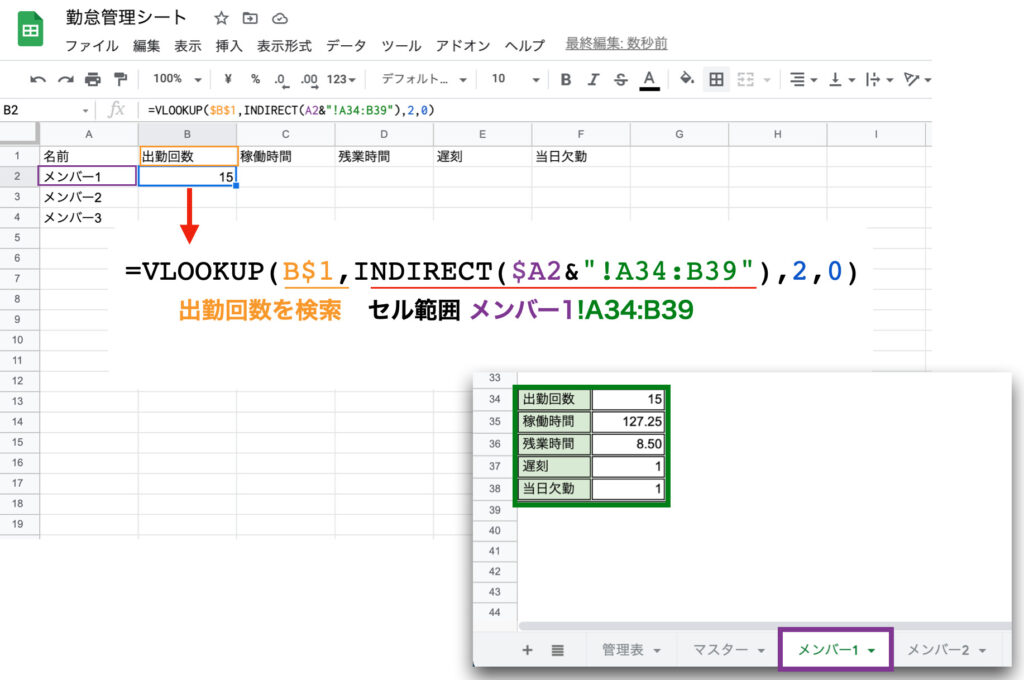This screenshot has width=1024, height=680.
Task: Format as percent
Action: 255,79
